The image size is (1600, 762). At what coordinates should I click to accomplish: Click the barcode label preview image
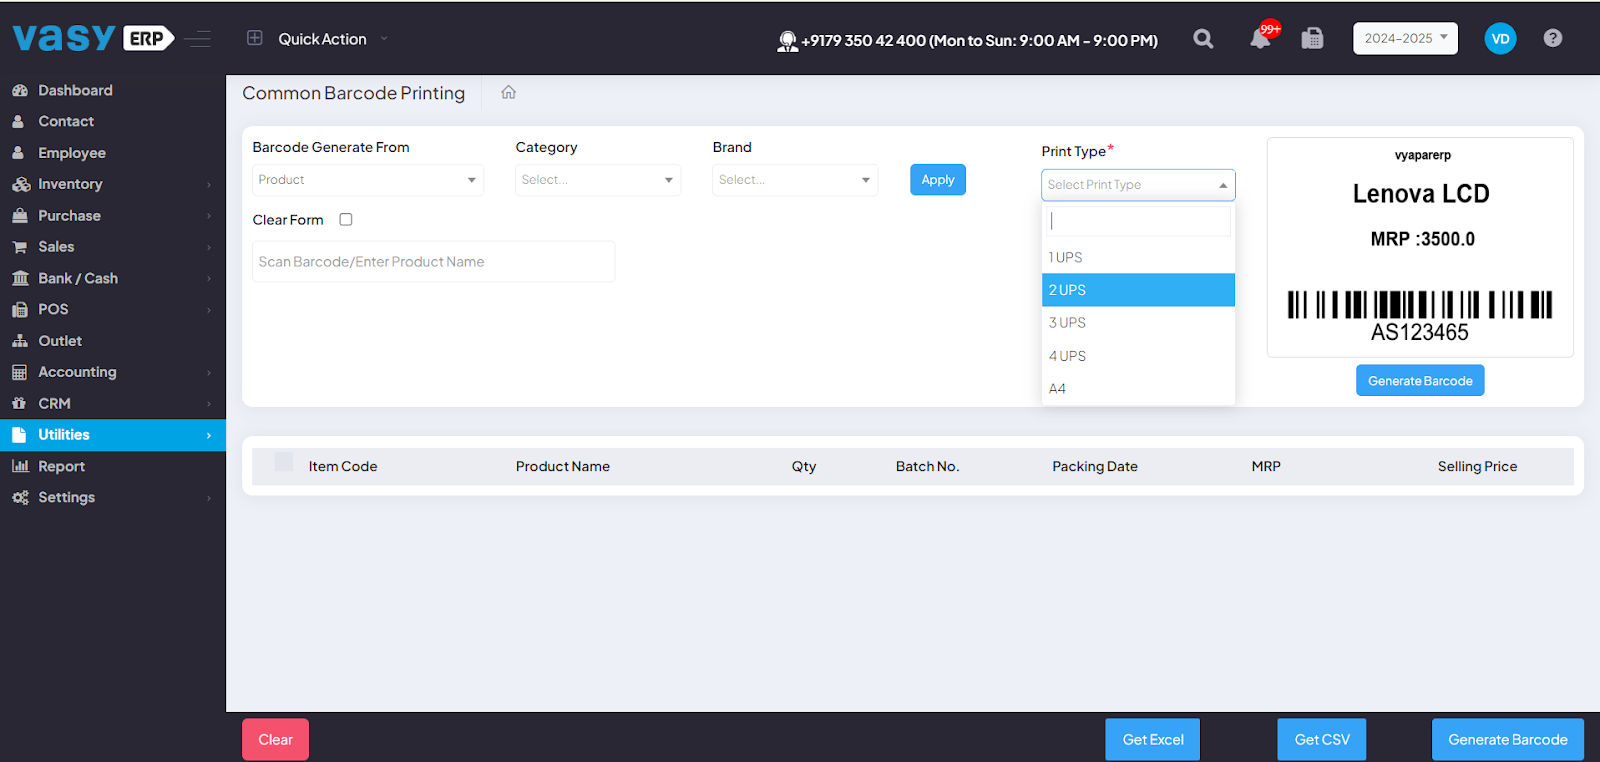point(1420,247)
